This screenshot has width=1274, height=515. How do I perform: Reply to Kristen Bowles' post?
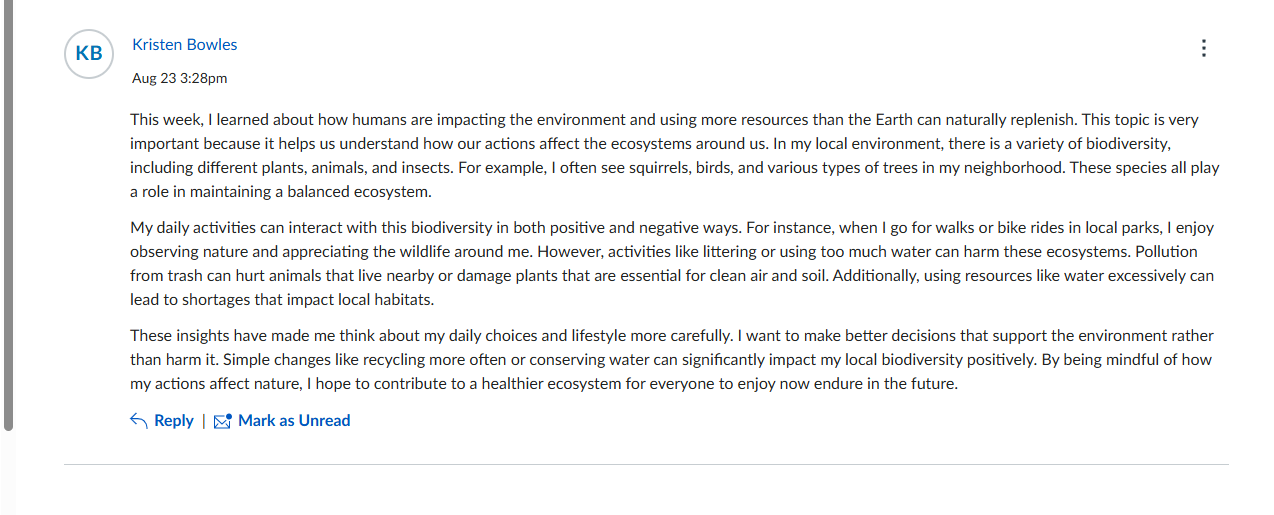point(162,421)
